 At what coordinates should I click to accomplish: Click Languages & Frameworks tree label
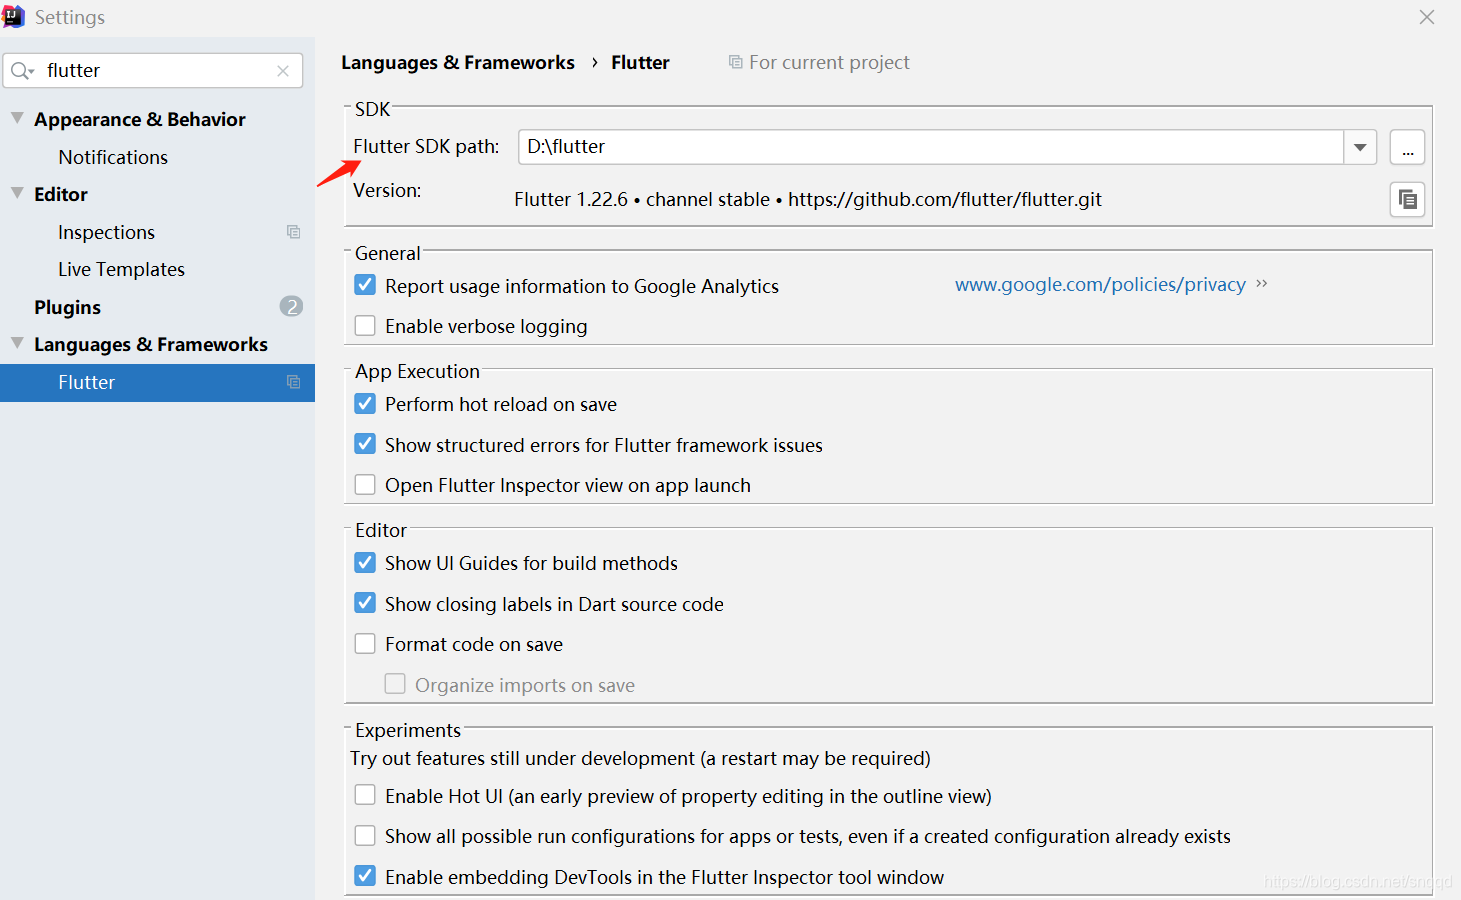151,344
